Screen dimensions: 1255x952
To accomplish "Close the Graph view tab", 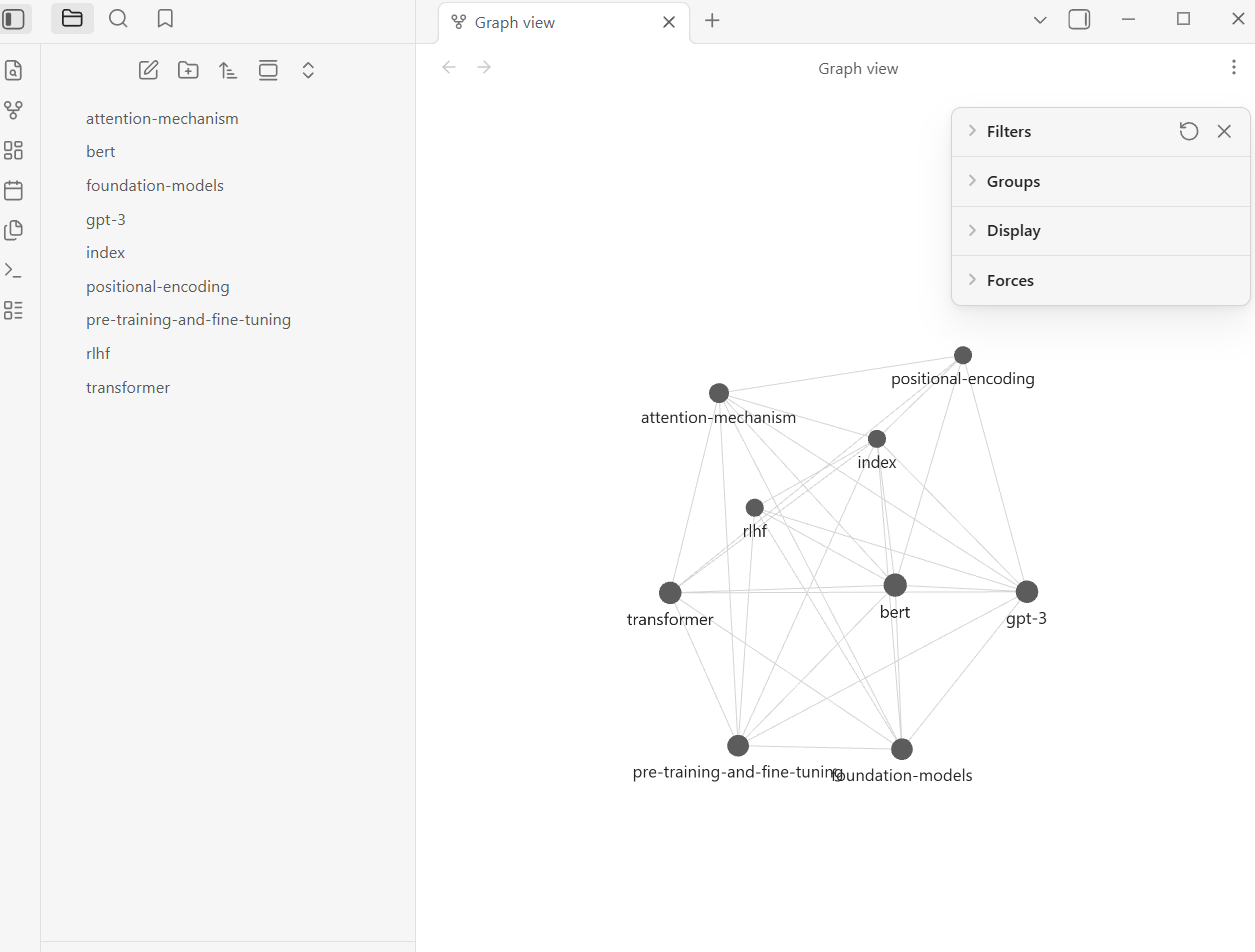I will pyautogui.click(x=669, y=22).
